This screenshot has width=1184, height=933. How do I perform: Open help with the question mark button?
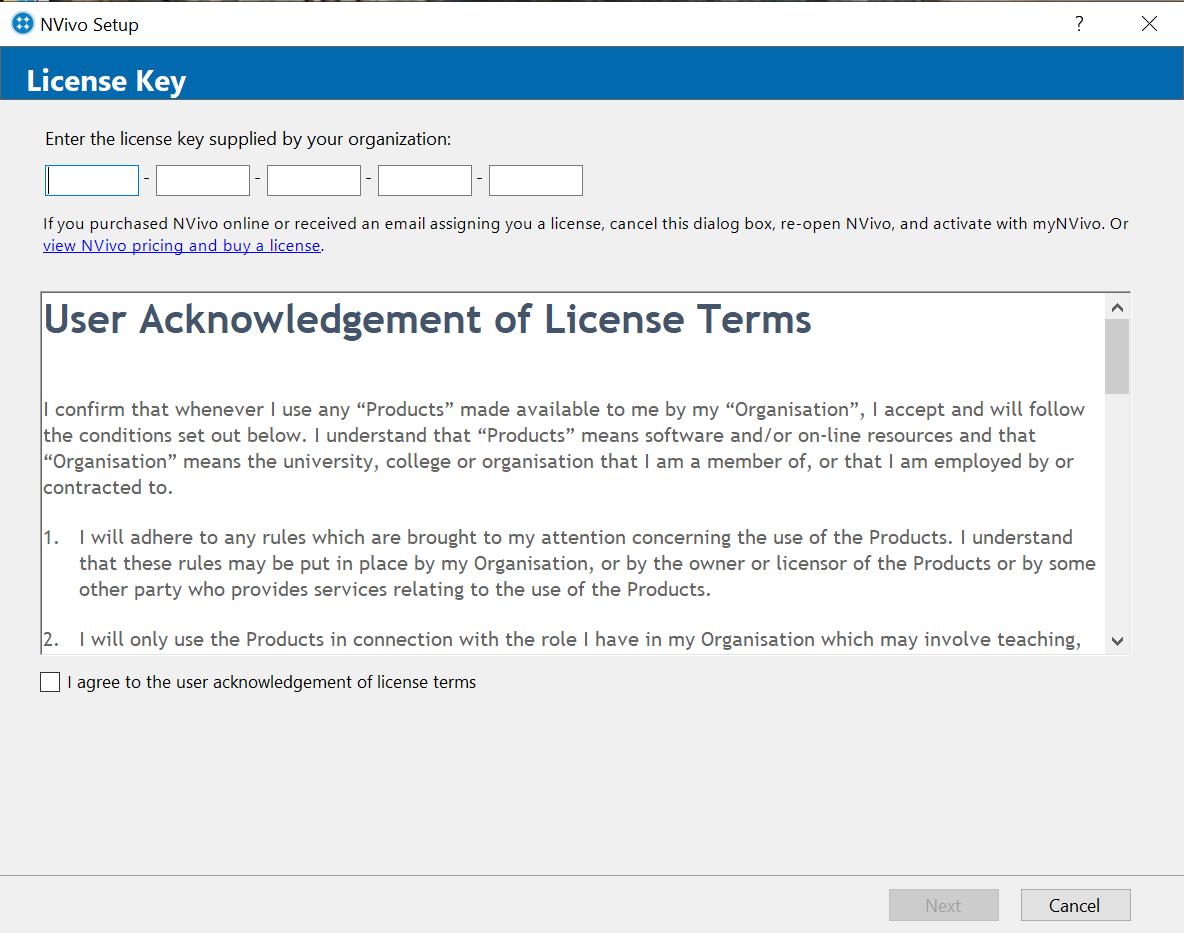pyautogui.click(x=1079, y=24)
